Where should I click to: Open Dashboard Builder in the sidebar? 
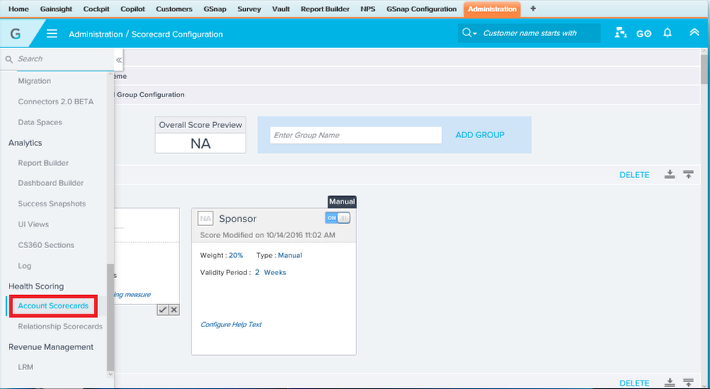51,183
